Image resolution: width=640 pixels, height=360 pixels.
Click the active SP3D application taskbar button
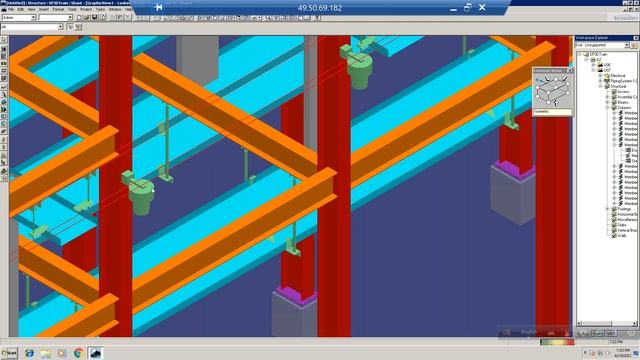point(95,353)
